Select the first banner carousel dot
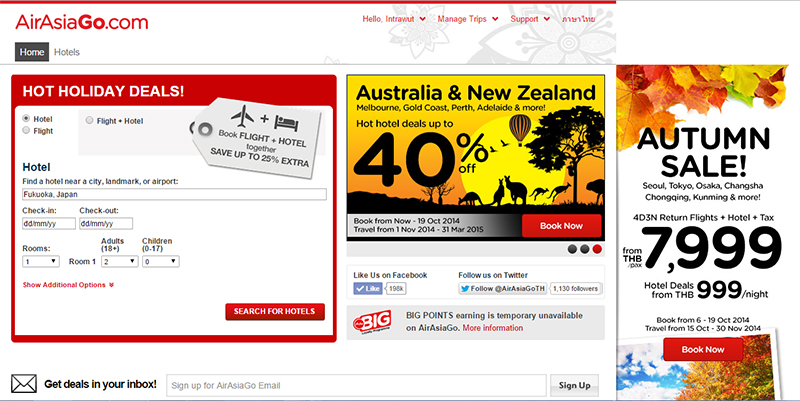This screenshot has width=800, height=401. [572, 249]
